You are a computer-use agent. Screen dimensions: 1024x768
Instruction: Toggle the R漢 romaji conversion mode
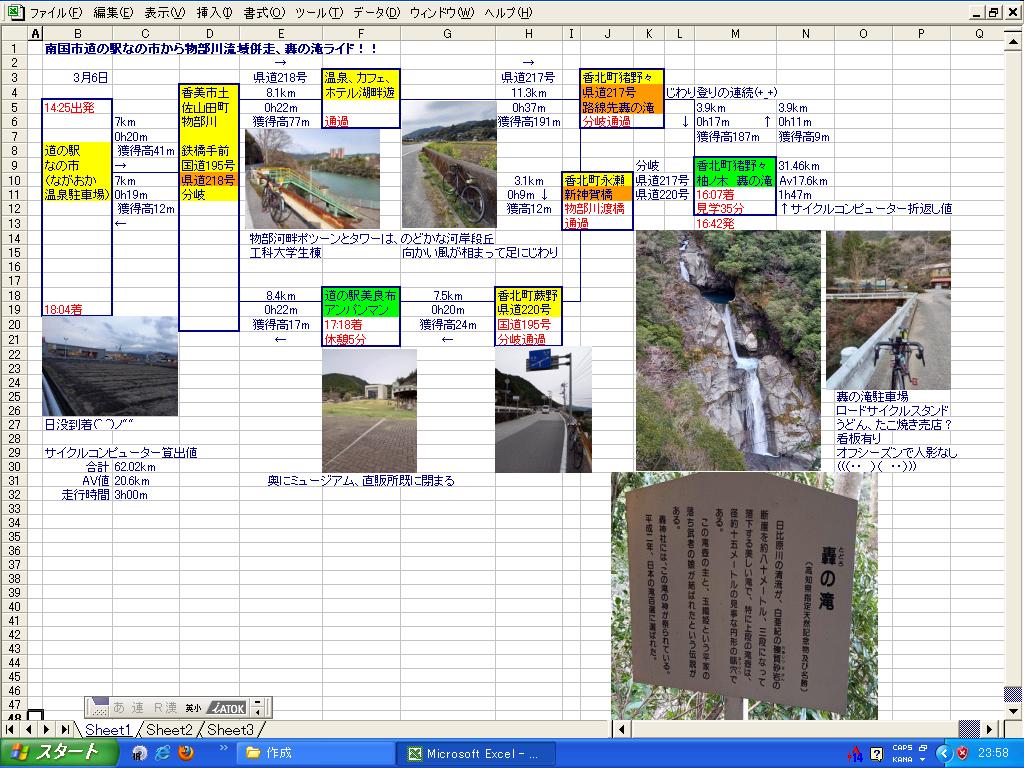(165, 707)
